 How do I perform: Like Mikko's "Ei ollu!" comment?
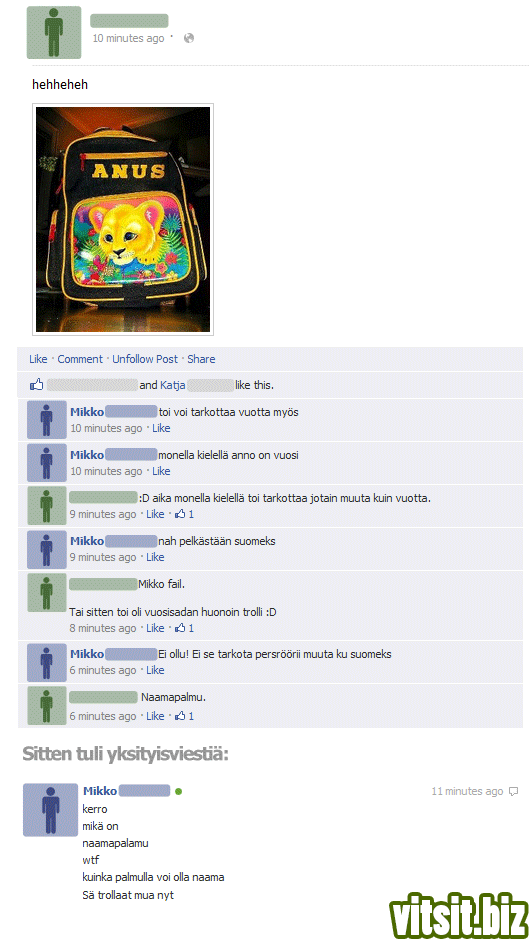[x=155, y=670]
